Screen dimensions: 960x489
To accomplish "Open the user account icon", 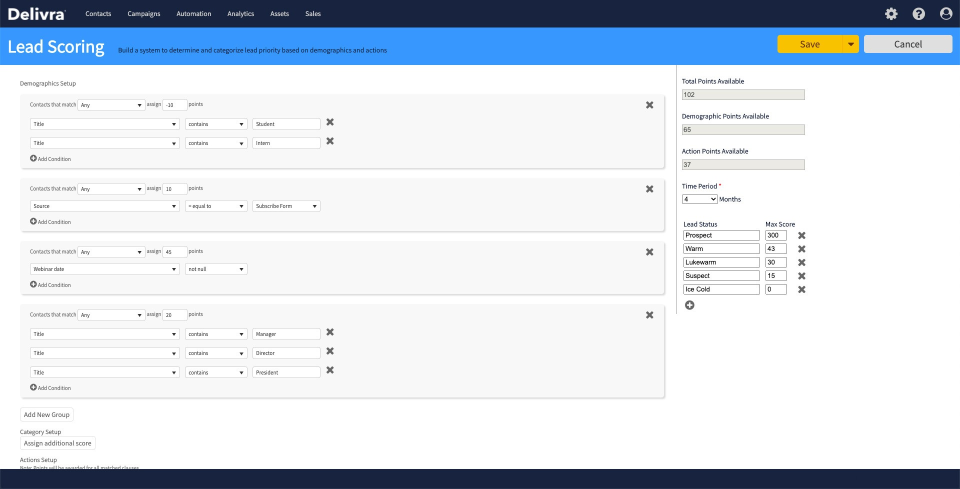I will 946,13.
